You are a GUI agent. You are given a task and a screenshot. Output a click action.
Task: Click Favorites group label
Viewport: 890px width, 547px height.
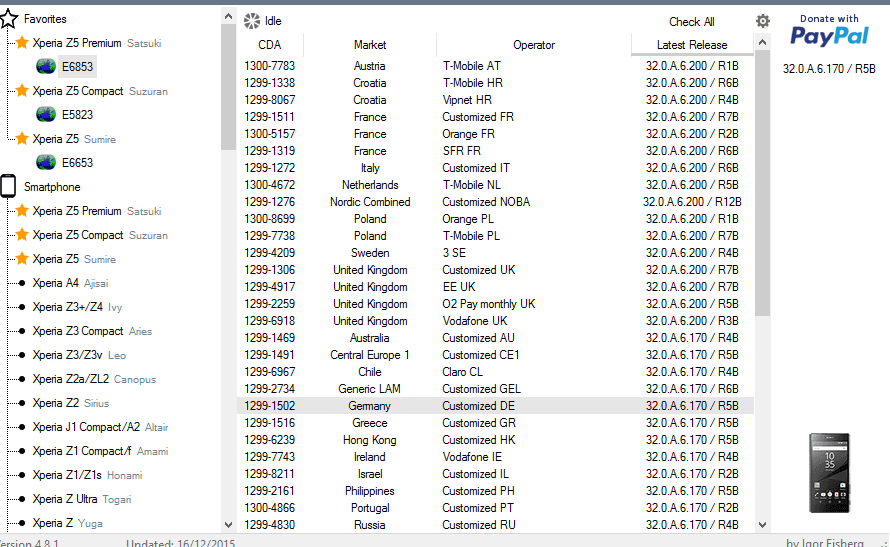pyautogui.click(x=45, y=19)
